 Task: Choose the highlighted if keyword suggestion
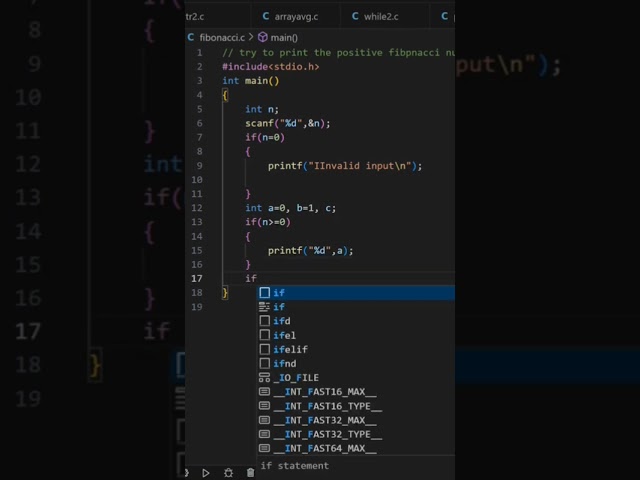pos(356,293)
